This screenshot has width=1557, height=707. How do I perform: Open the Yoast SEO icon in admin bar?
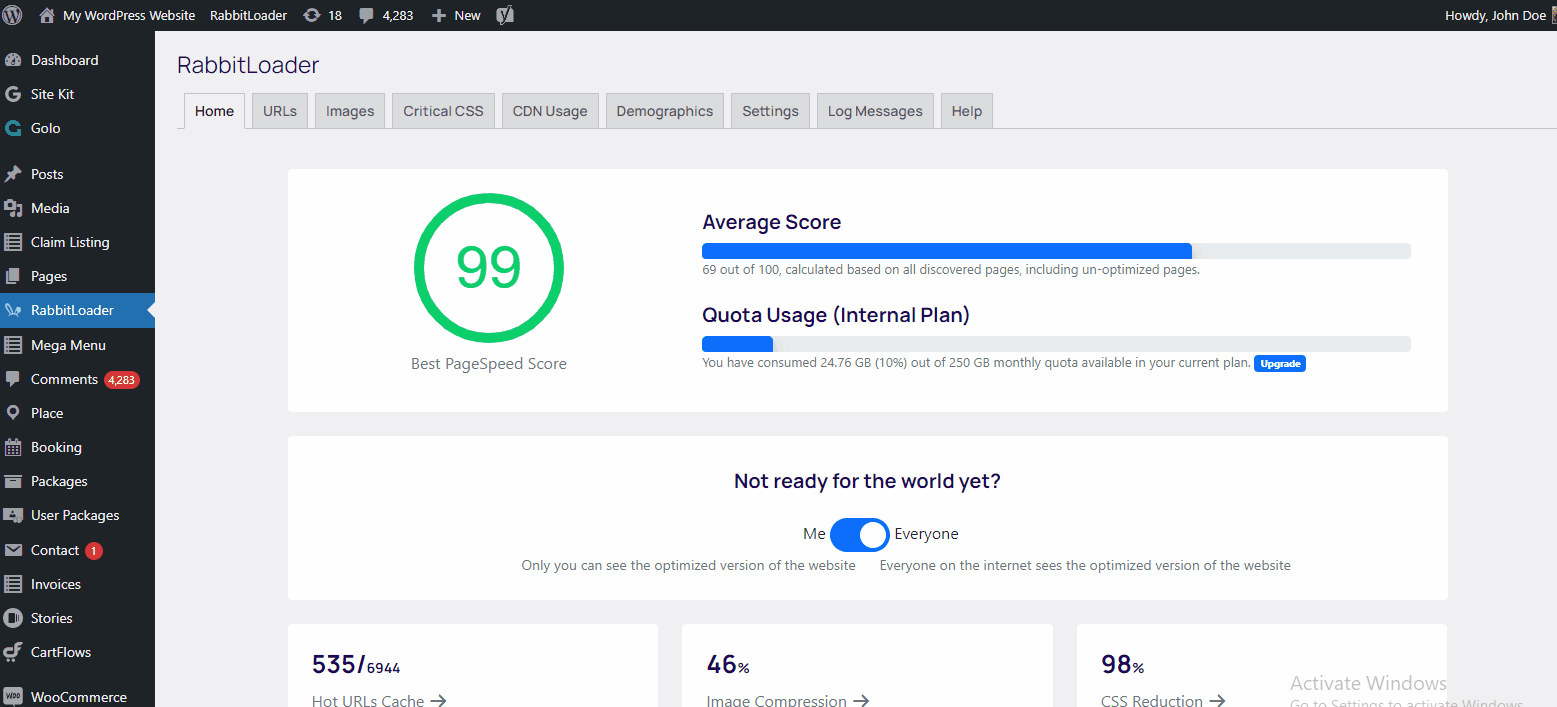(x=505, y=15)
